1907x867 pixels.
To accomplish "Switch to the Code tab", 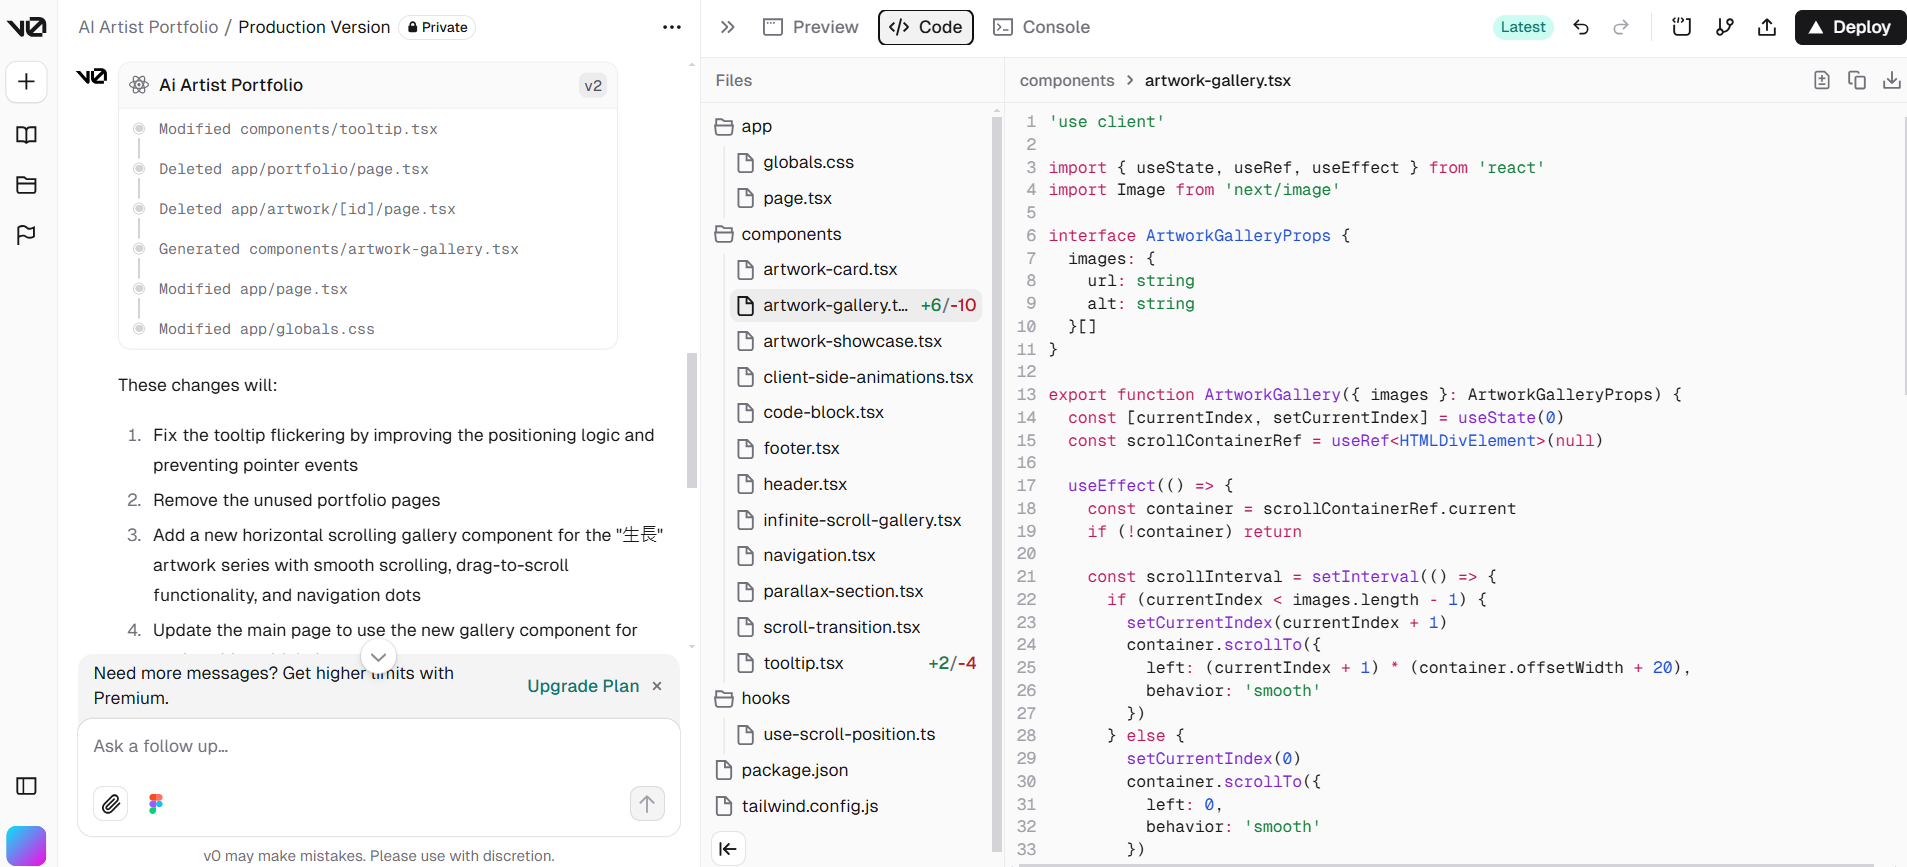I will click(926, 27).
